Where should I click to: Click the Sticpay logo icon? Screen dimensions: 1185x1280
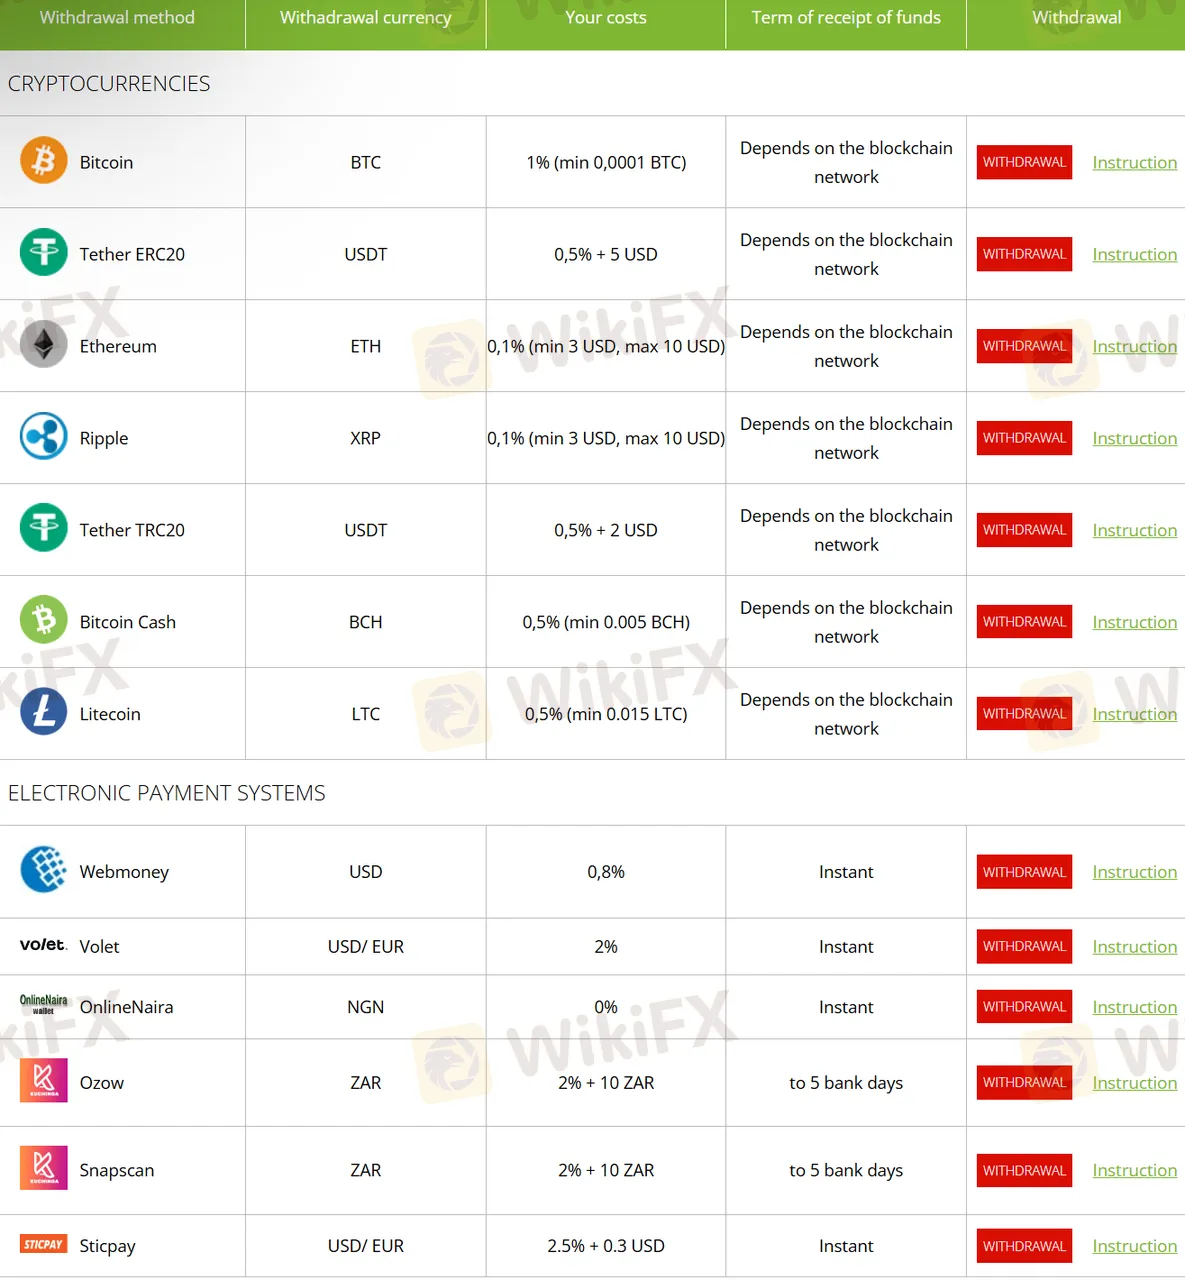pos(44,1244)
